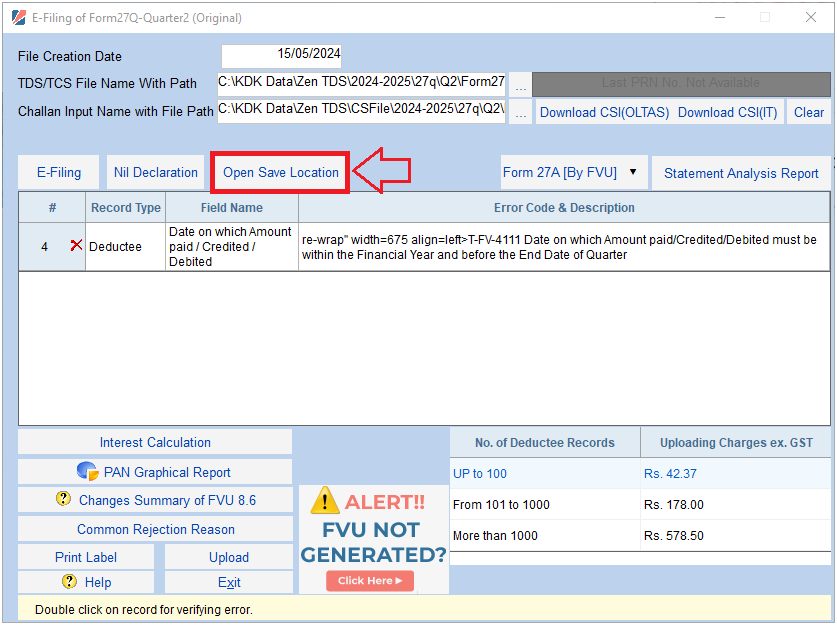Open Interest Calculation
The height and width of the screenshot is (625, 837).
tap(155, 442)
